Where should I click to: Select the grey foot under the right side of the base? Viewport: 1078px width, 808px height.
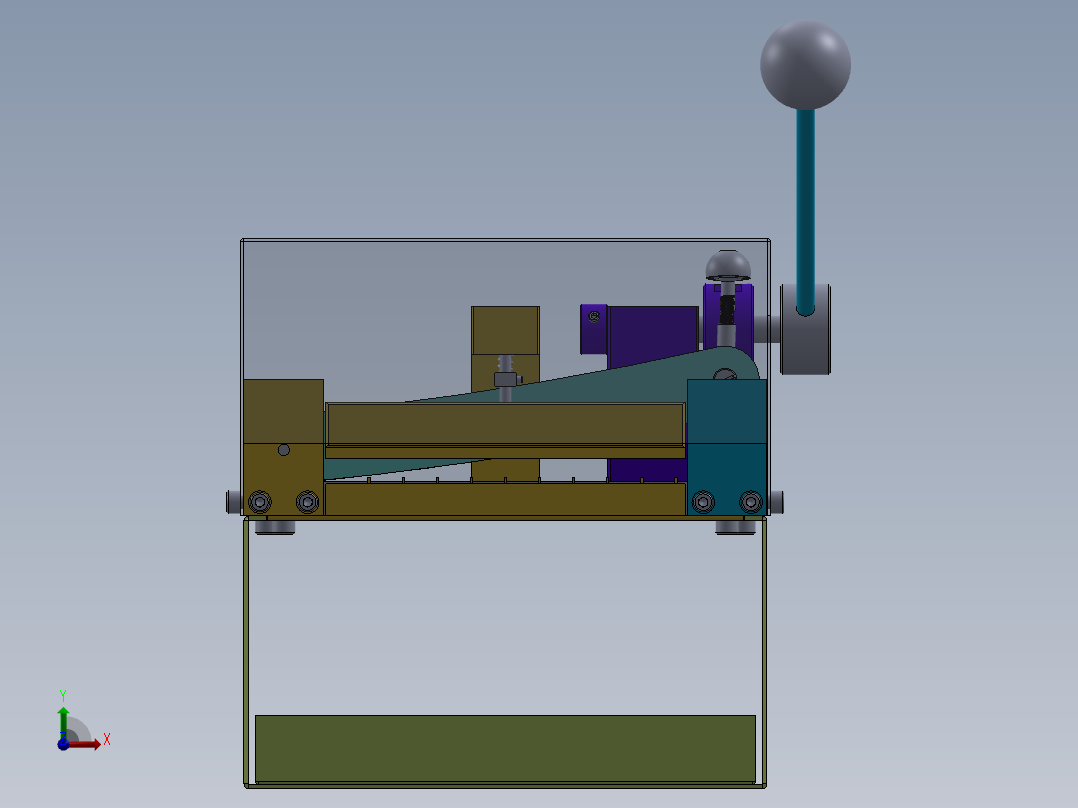click(736, 527)
